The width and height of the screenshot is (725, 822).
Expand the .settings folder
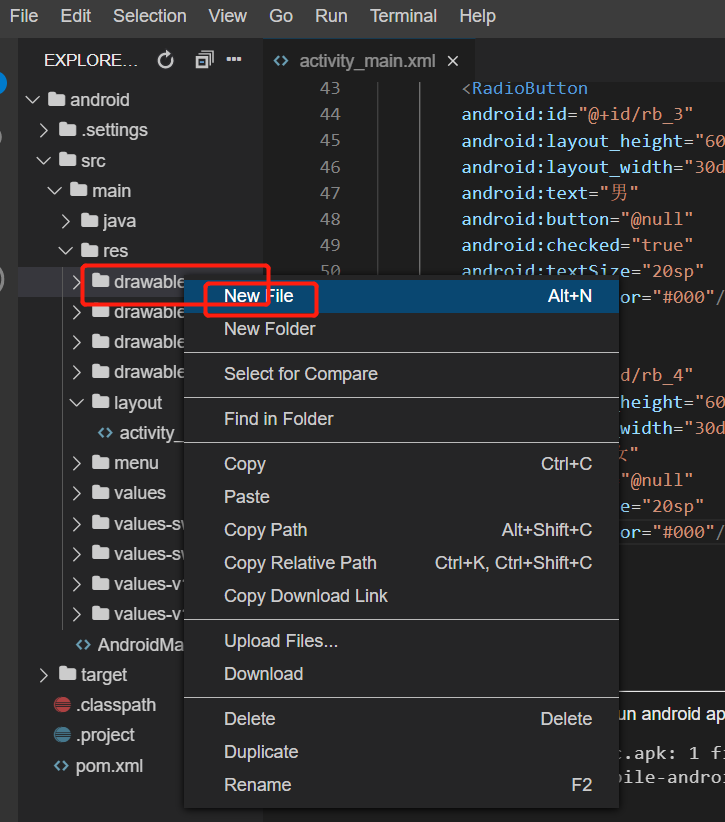point(44,130)
